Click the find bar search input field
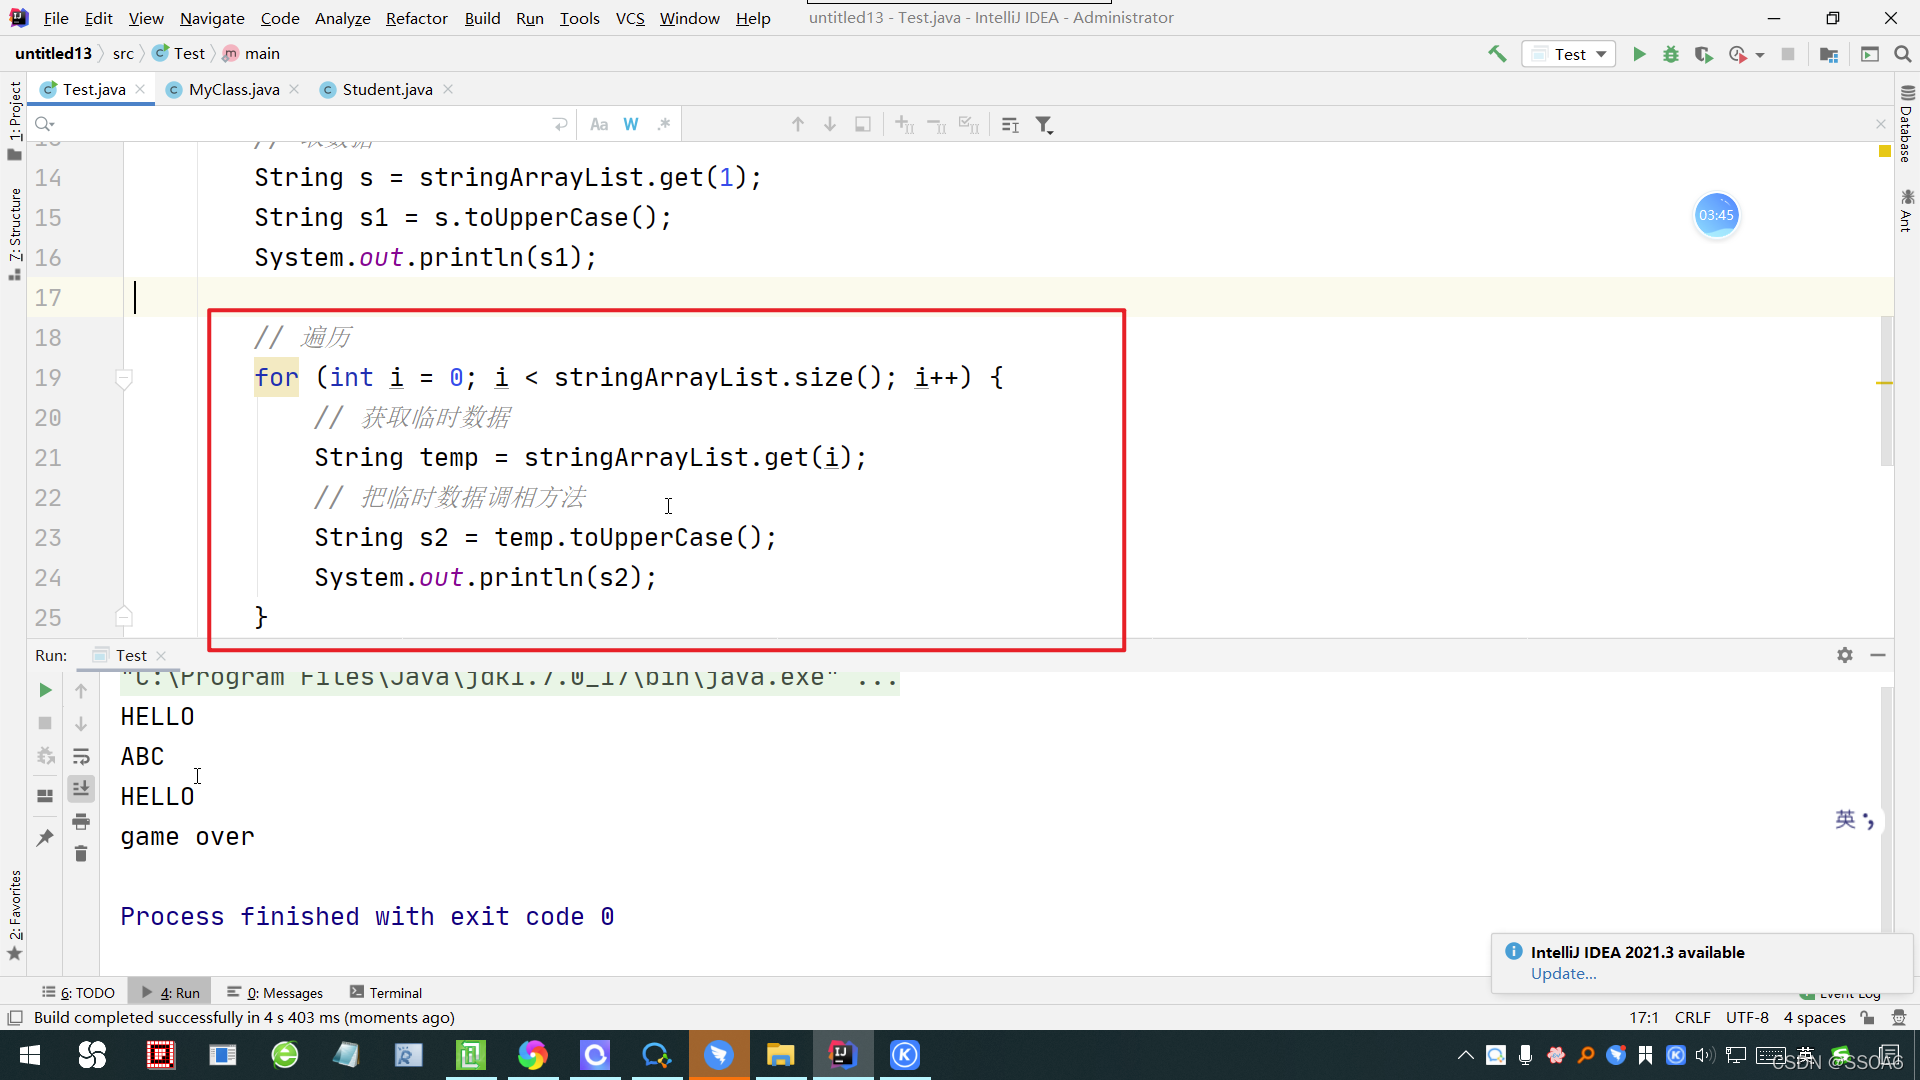 (x=300, y=125)
